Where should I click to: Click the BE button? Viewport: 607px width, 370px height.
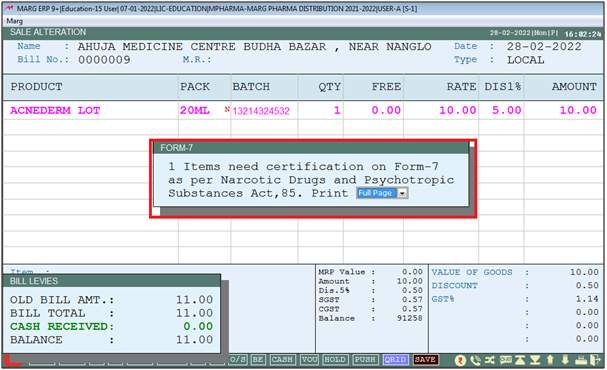(x=258, y=360)
